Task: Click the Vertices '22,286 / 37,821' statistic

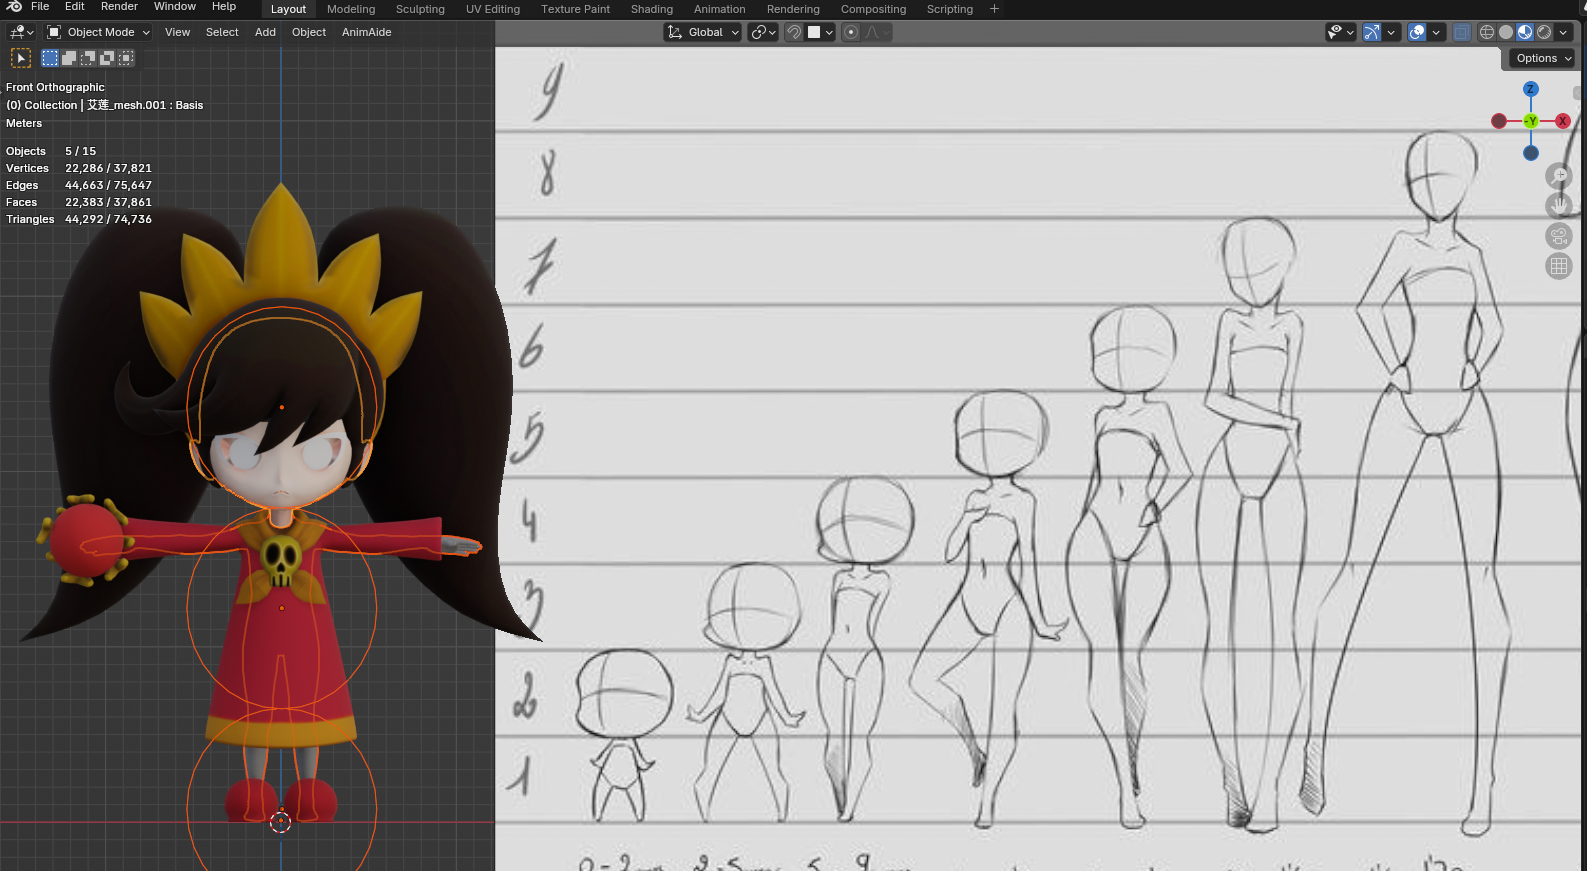Action: coord(108,168)
